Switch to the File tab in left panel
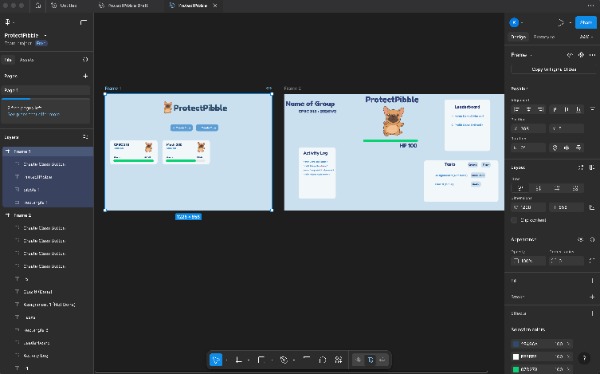The width and height of the screenshot is (600, 374). (x=8, y=60)
